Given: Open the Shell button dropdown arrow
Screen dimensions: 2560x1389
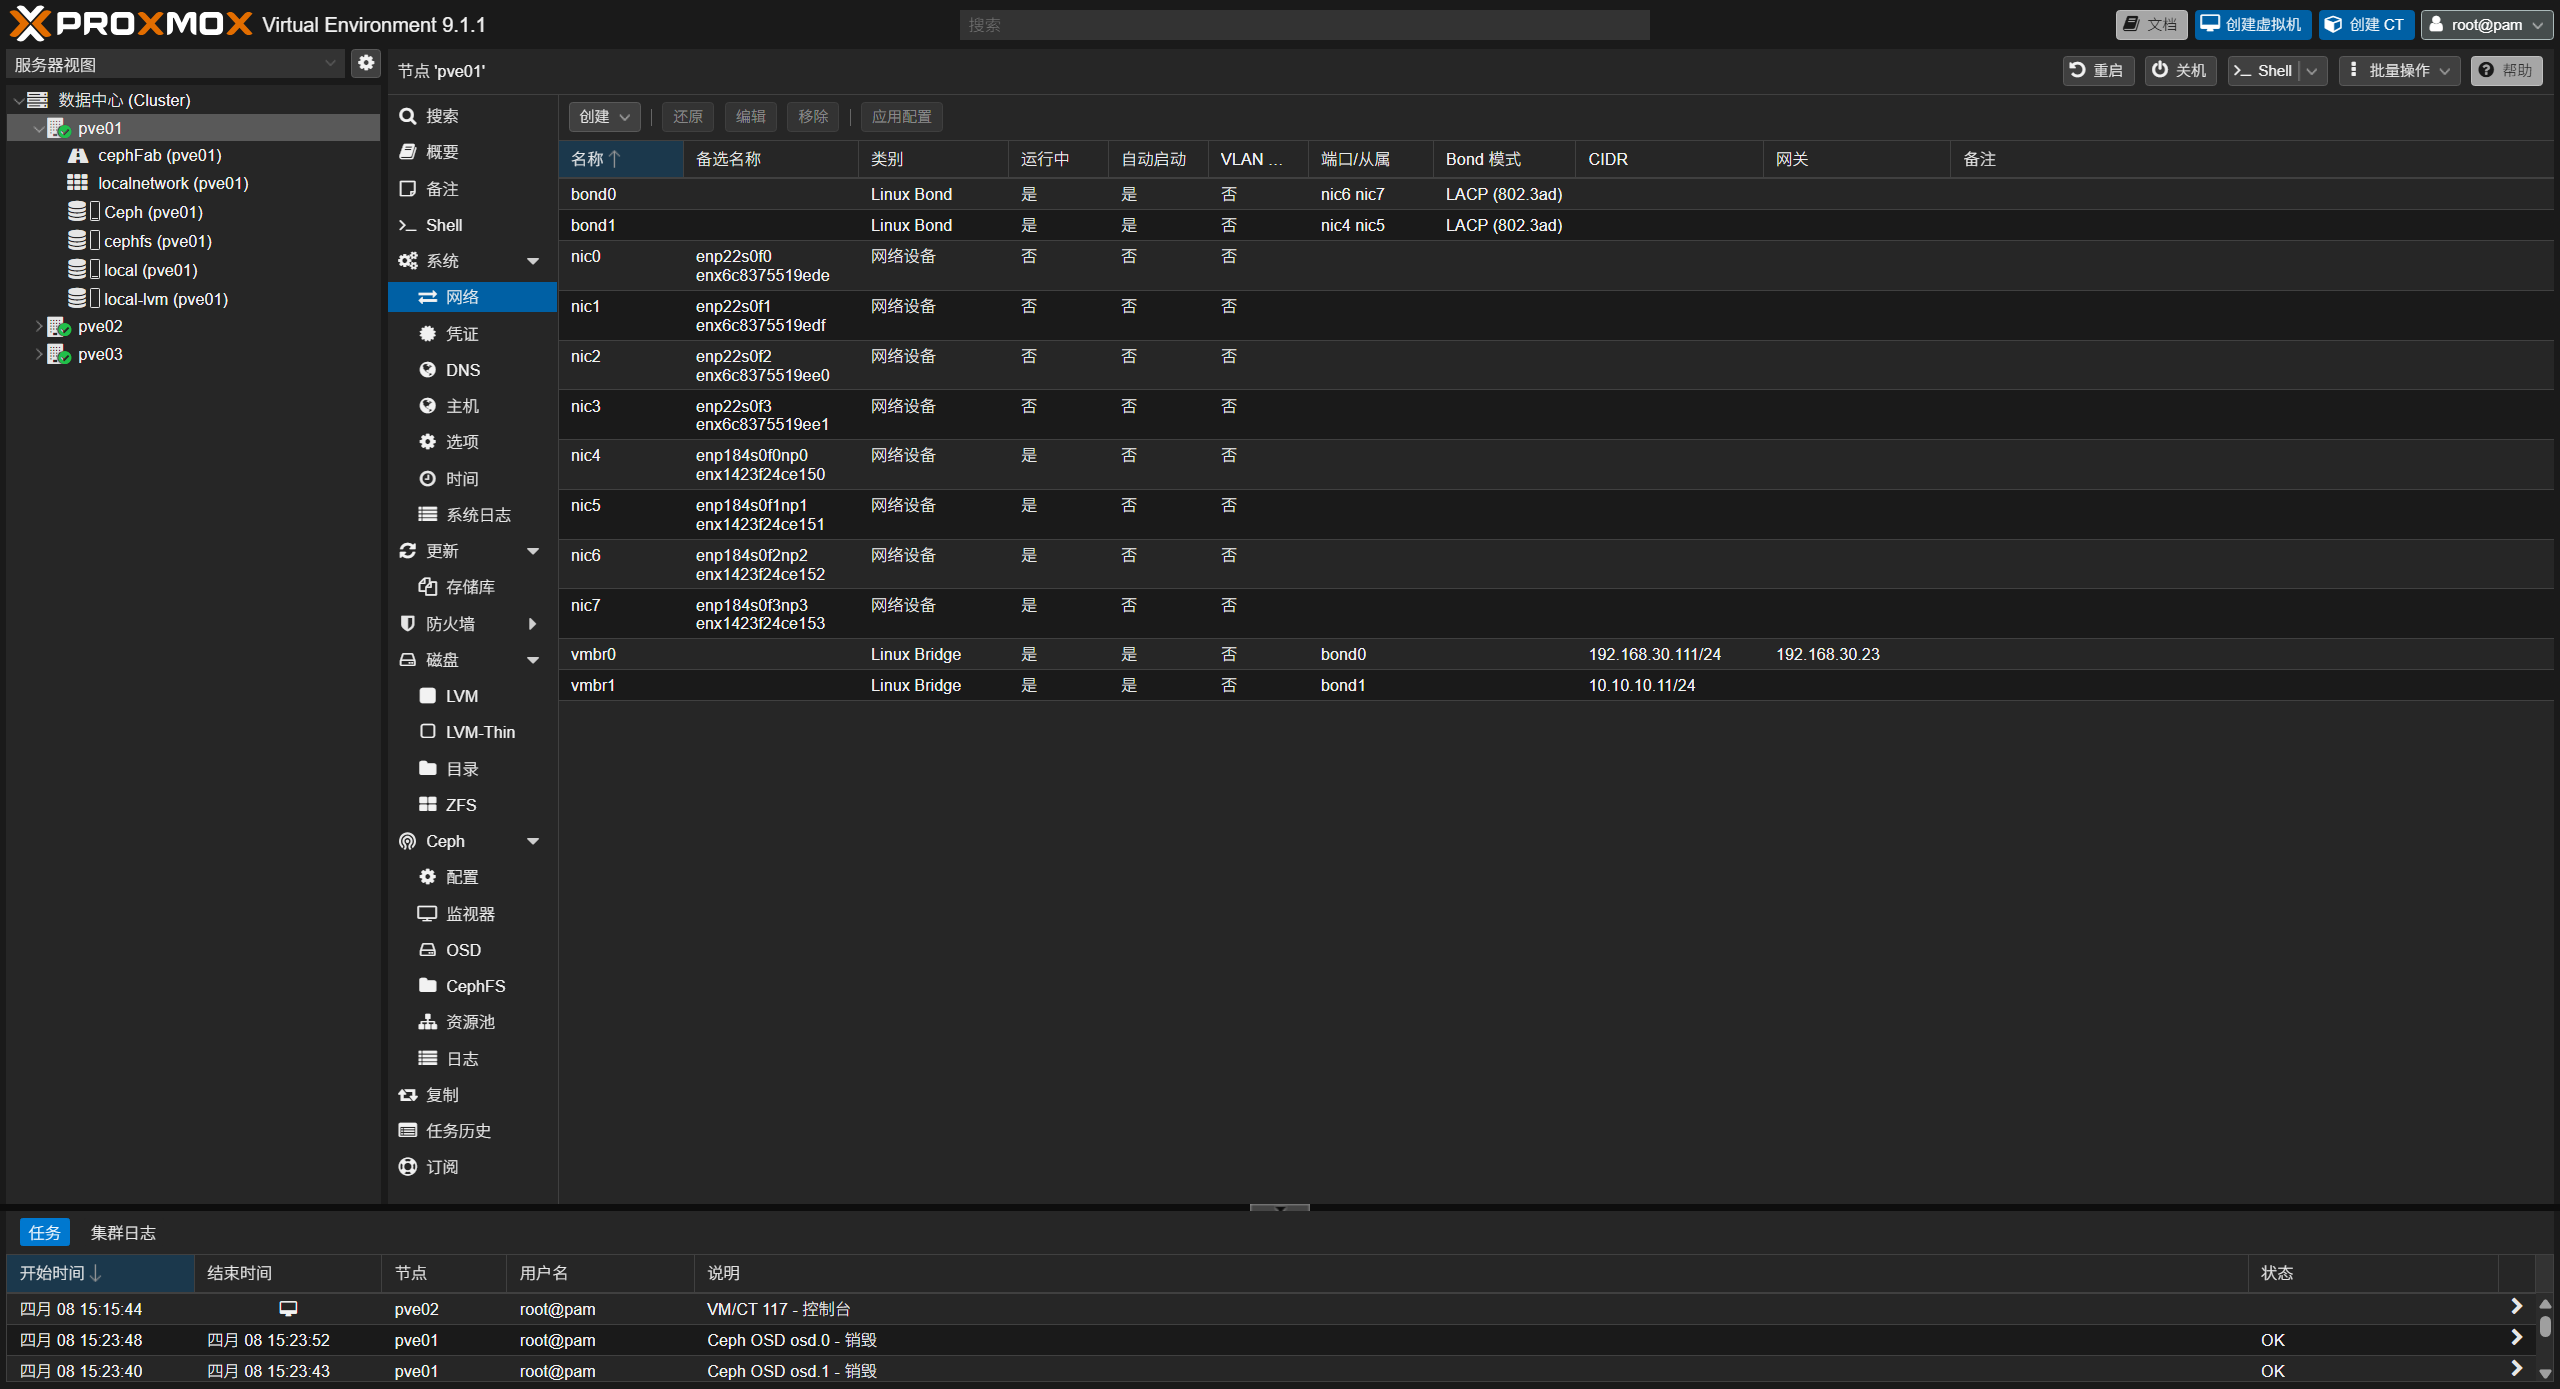Looking at the screenshot, I should pos(2313,71).
